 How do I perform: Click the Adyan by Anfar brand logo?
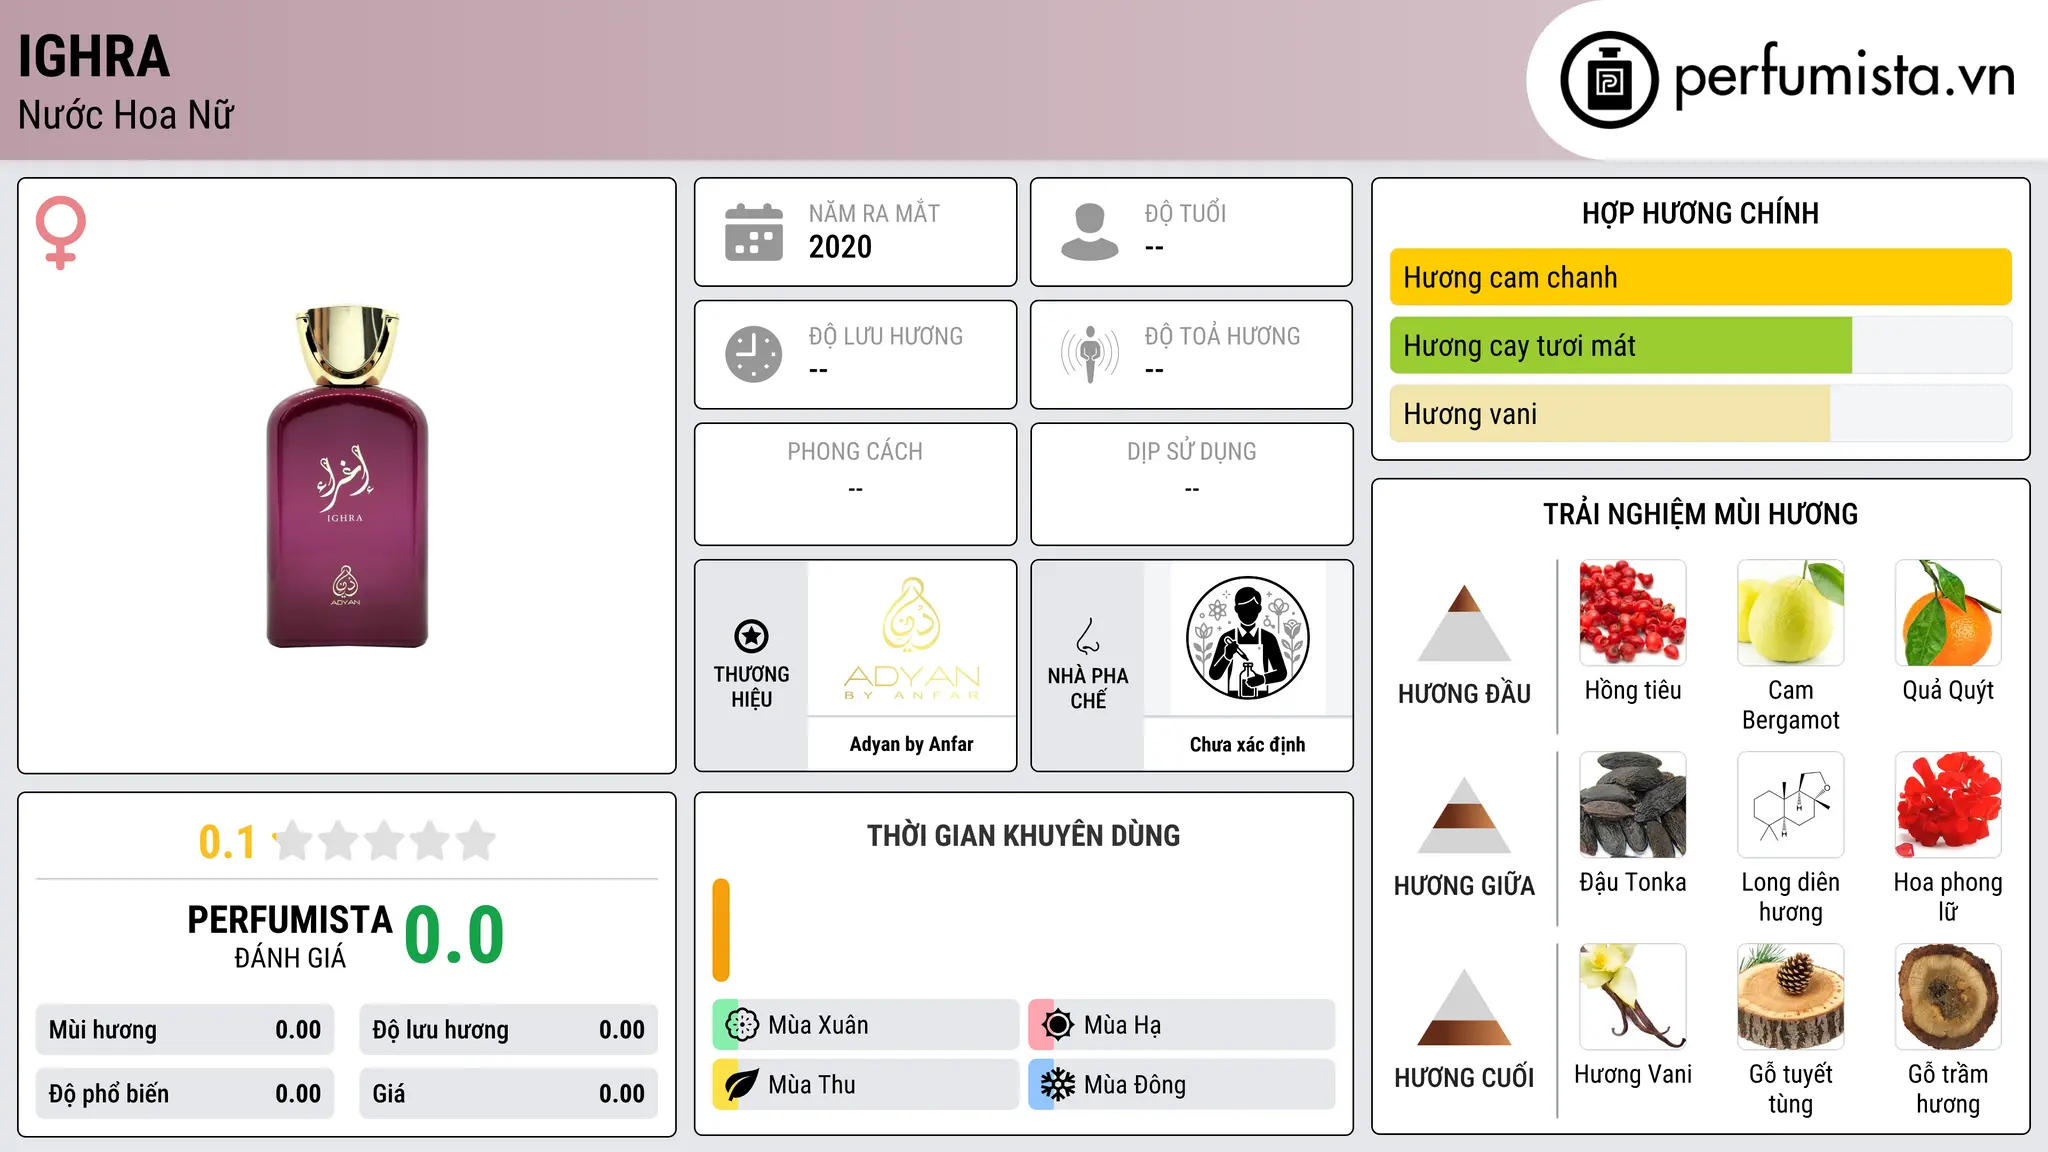[912, 639]
